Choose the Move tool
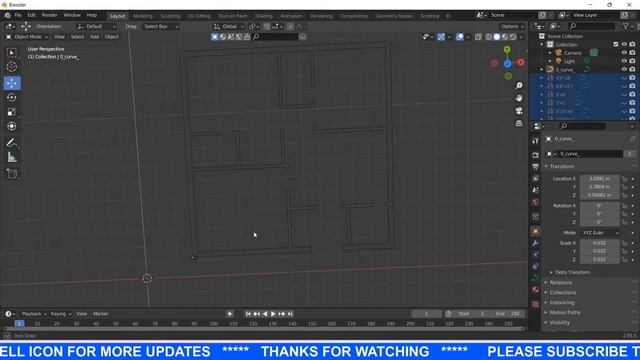This screenshot has height=360, width=640. pyautogui.click(x=12, y=83)
